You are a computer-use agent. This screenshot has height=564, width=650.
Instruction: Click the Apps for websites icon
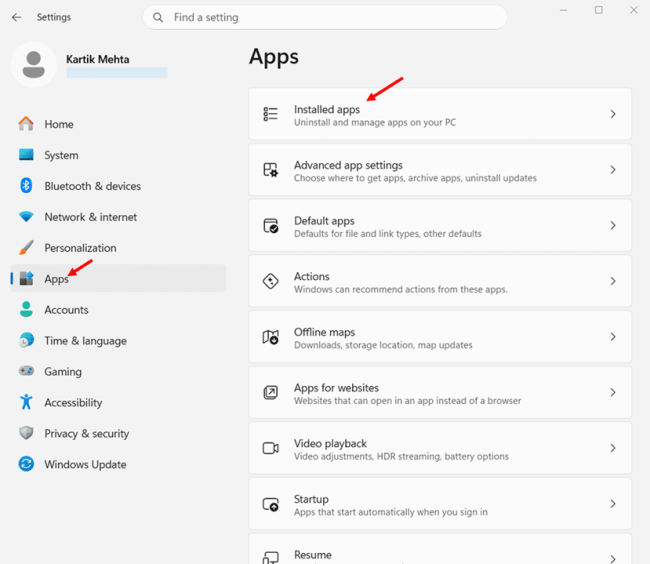click(x=271, y=392)
